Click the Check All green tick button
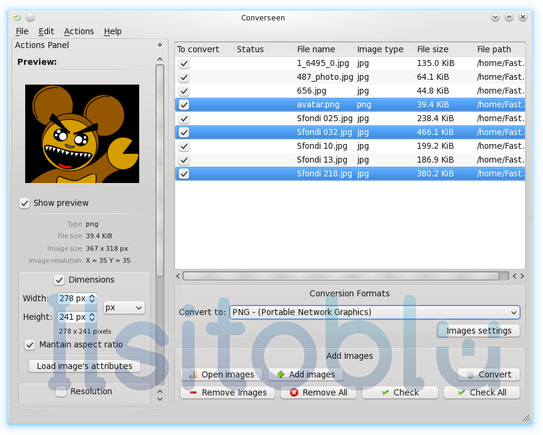Screen dimensions: 543x435 pos(482,392)
